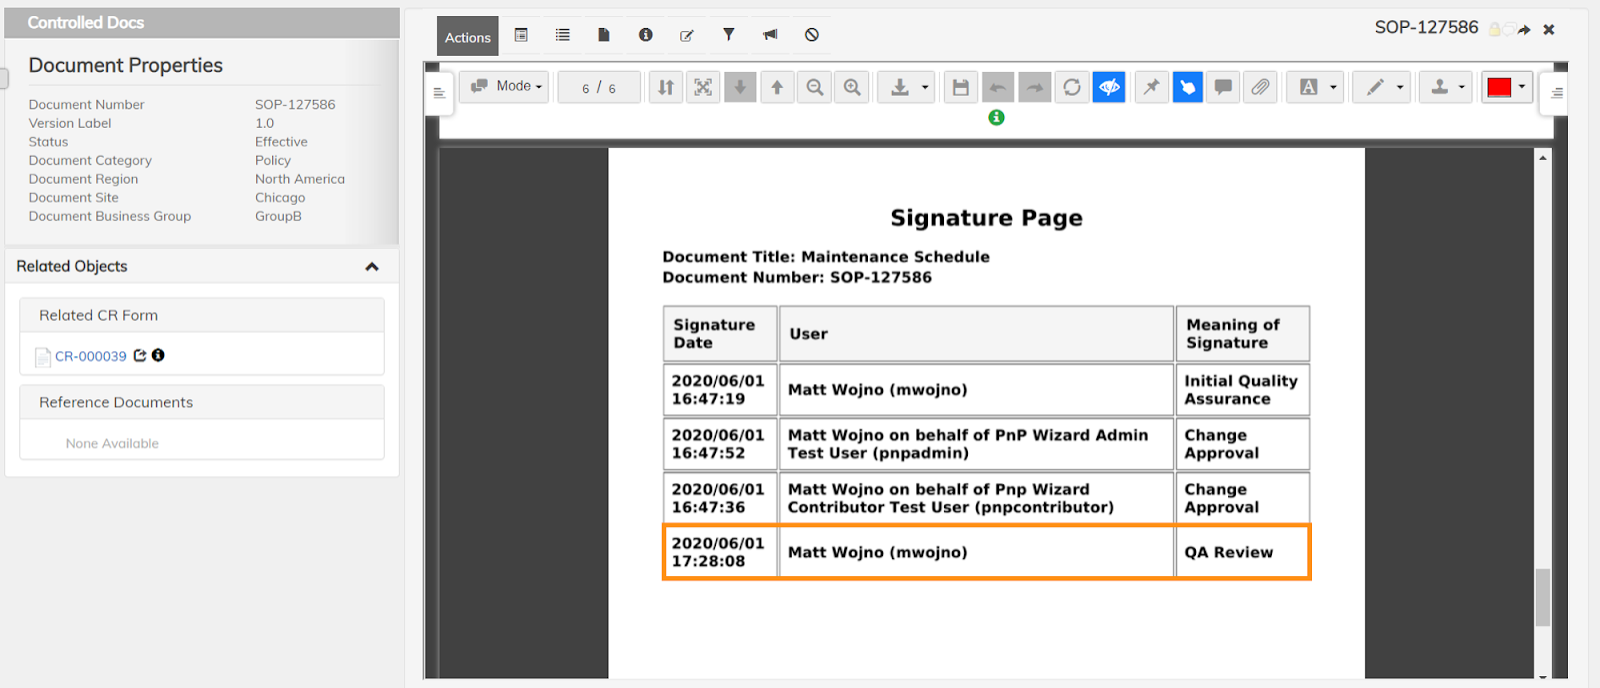Open the download options dropdown arrow

tap(925, 87)
